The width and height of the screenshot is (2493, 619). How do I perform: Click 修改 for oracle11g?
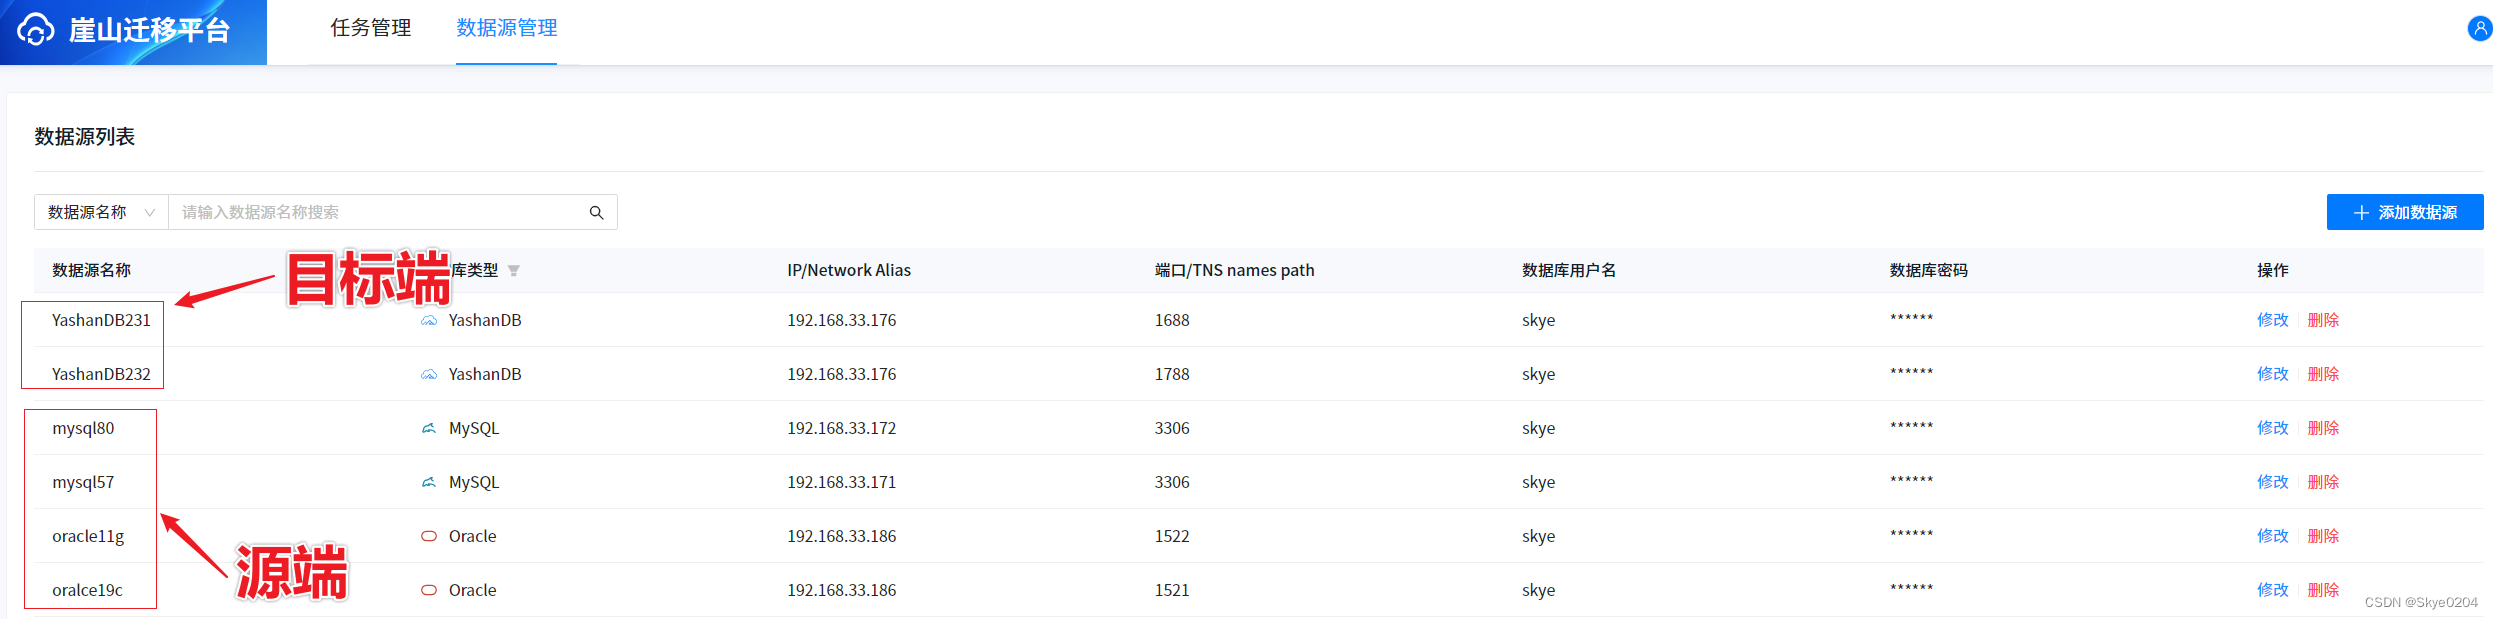click(x=2272, y=536)
